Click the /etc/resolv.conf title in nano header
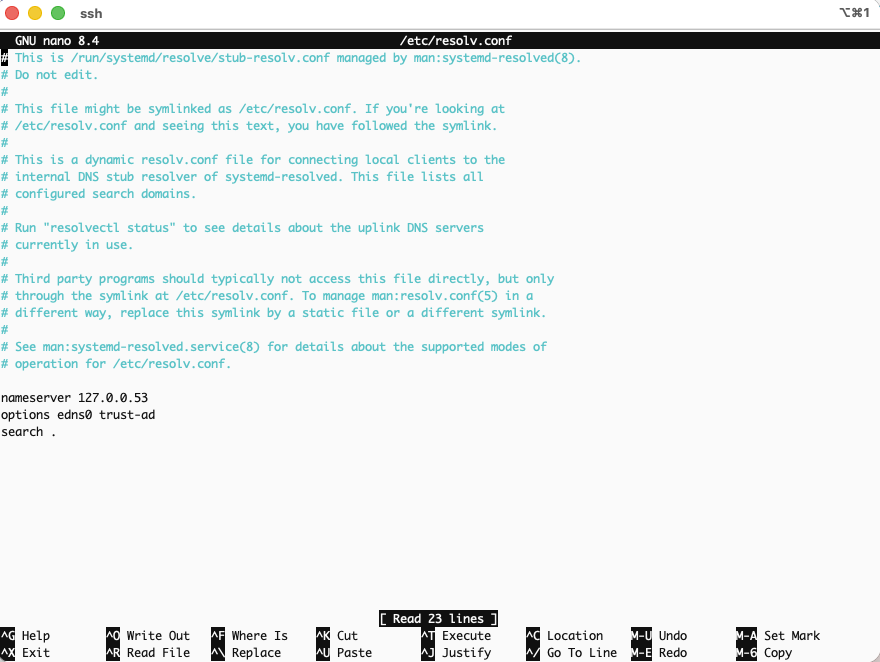The width and height of the screenshot is (880, 662). pyautogui.click(x=455, y=41)
